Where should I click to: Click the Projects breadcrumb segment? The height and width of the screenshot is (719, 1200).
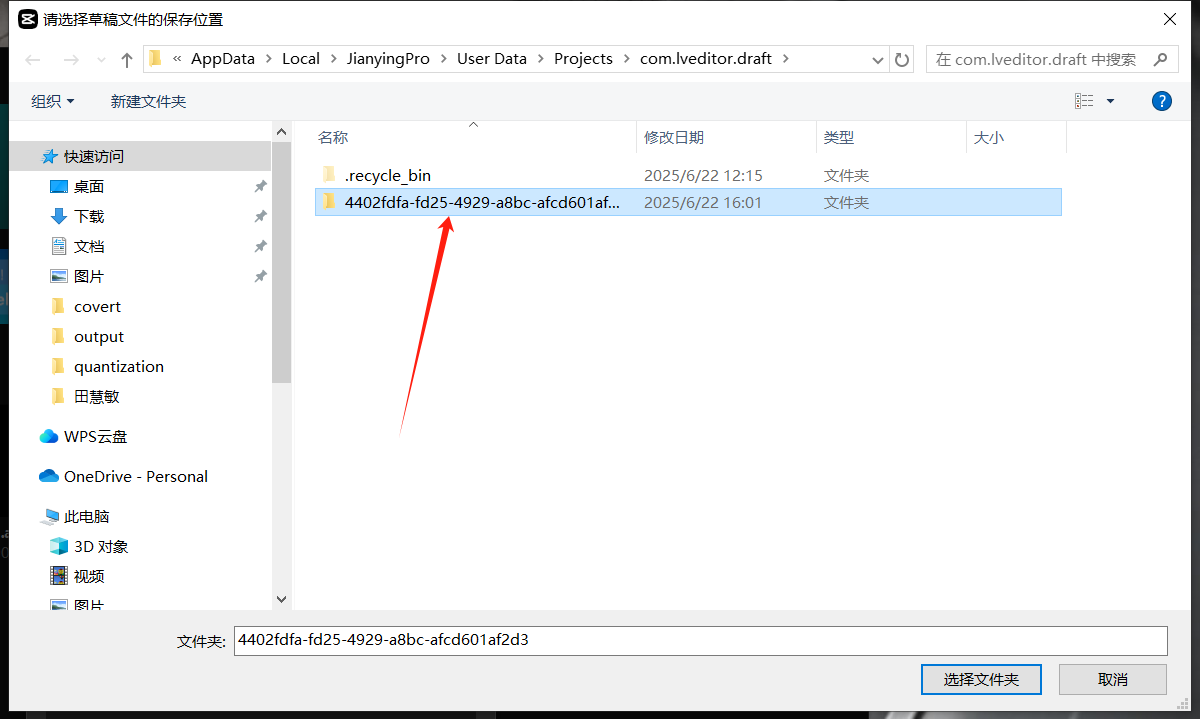tap(583, 59)
